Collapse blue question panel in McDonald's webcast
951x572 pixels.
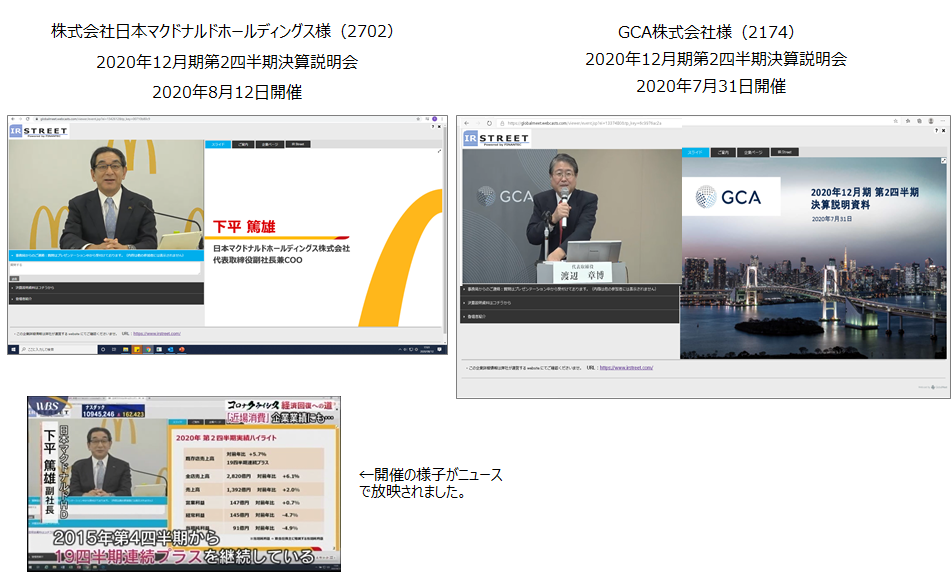[x=106, y=256]
